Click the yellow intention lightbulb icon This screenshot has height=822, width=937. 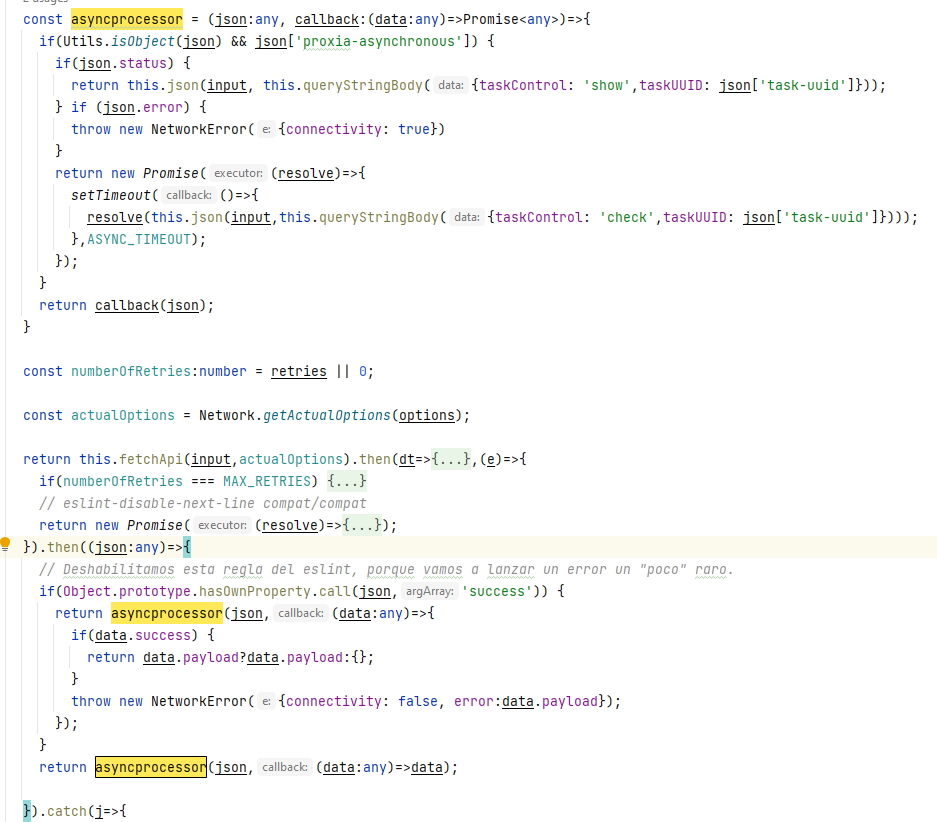(5, 544)
